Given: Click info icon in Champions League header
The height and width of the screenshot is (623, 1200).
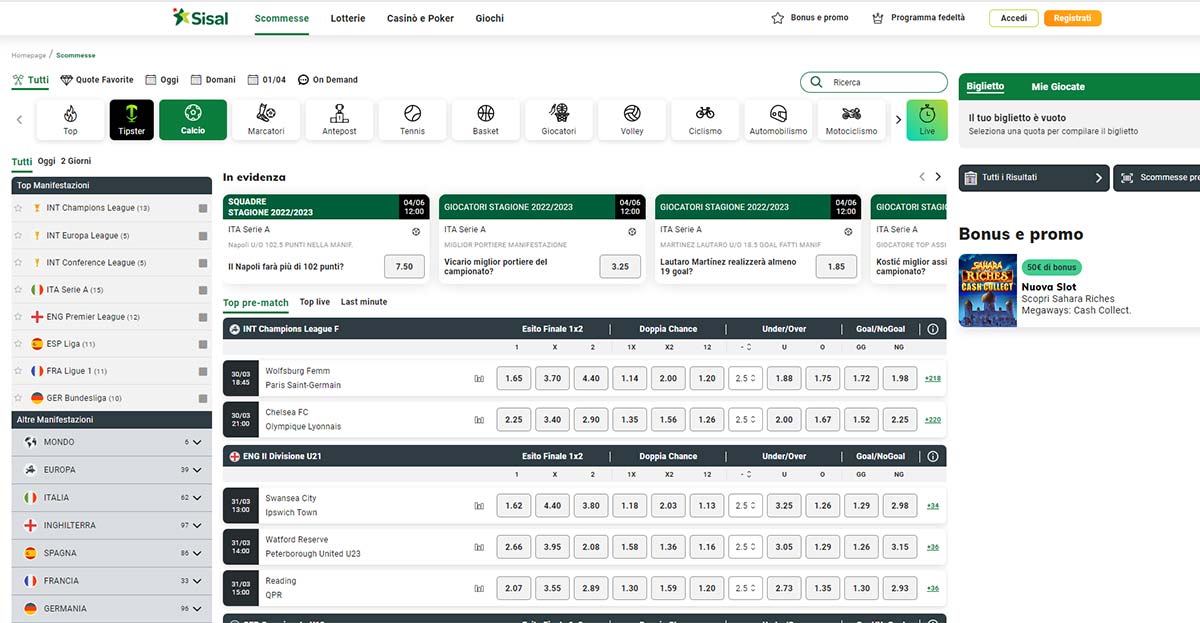Looking at the screenshot, I should (x=933, y=329).
